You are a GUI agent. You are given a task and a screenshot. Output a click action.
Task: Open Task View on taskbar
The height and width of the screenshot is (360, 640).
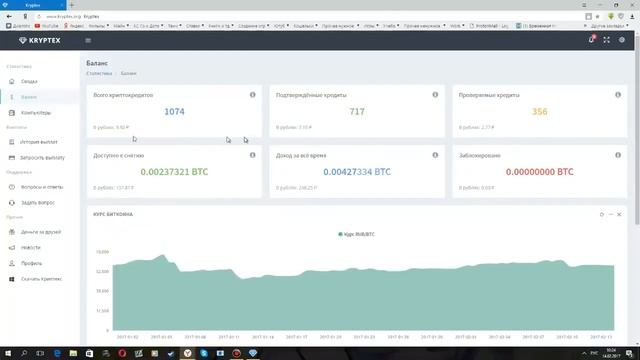(40, 353)
